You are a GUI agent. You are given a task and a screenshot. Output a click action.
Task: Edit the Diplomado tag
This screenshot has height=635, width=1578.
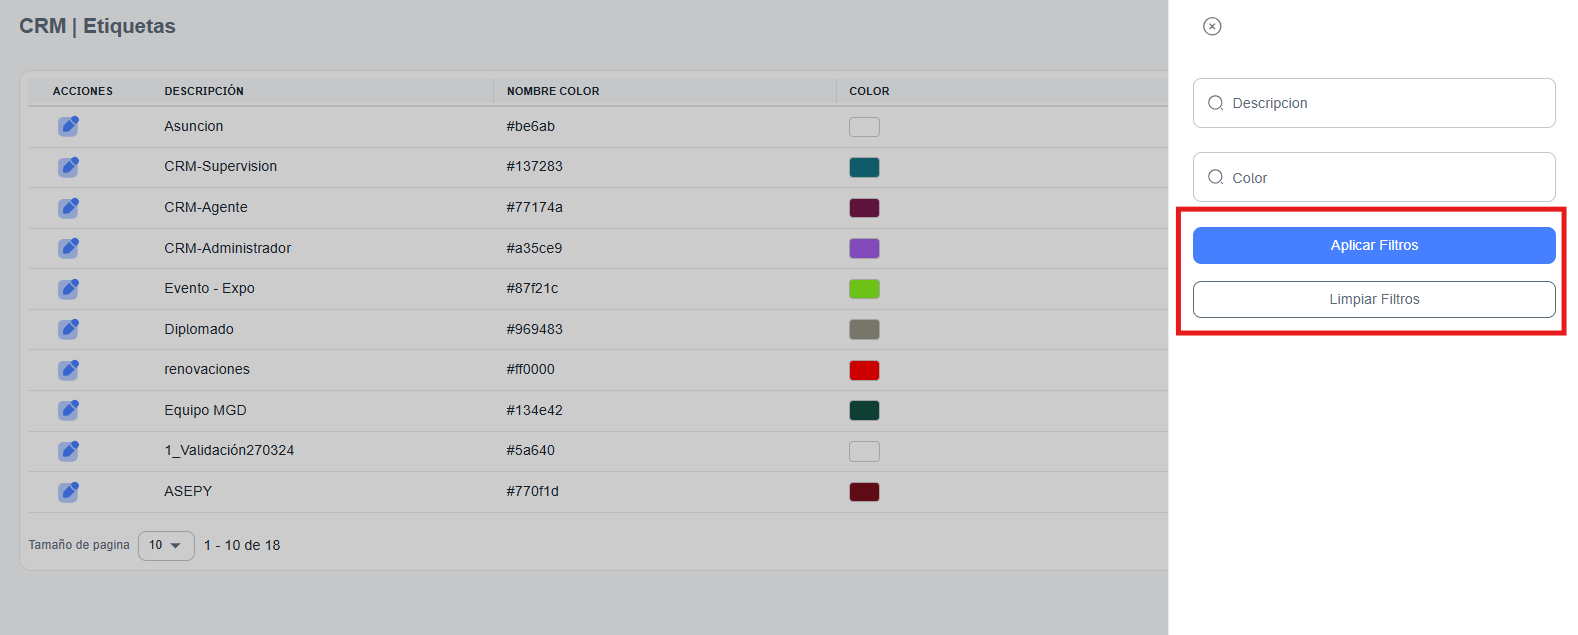(68, 329)
